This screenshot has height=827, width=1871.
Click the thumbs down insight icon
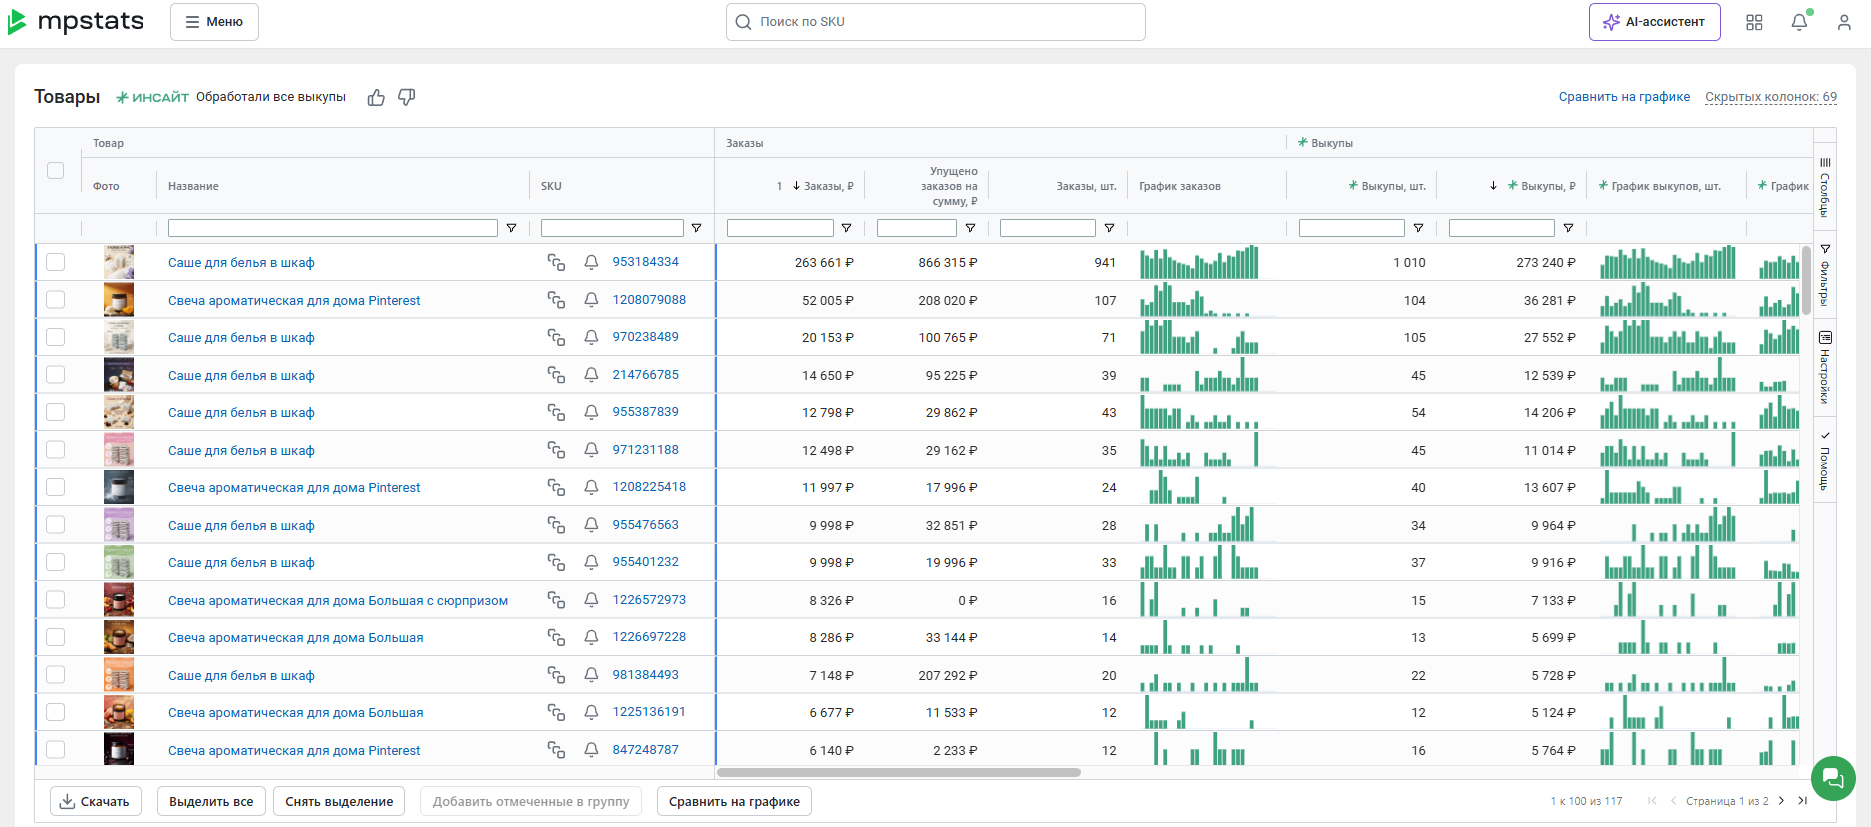click(x=406, y=97)
